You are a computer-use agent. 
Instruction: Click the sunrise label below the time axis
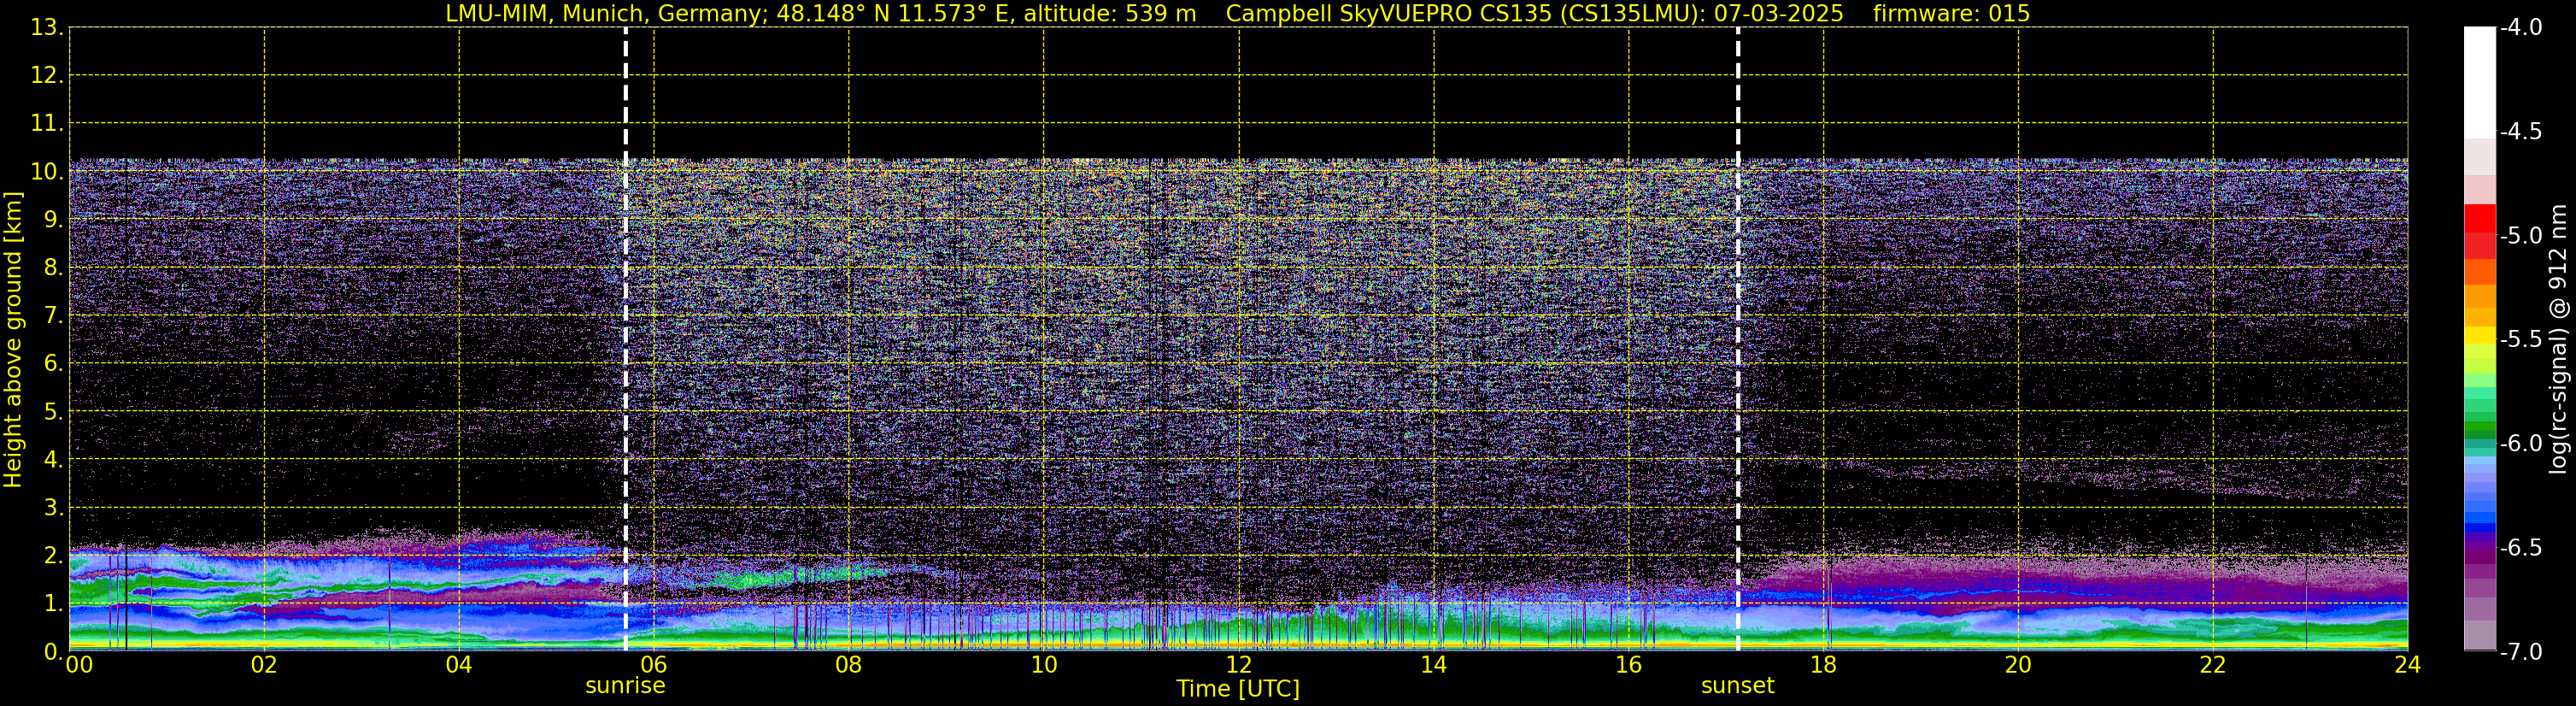(625, 686)
